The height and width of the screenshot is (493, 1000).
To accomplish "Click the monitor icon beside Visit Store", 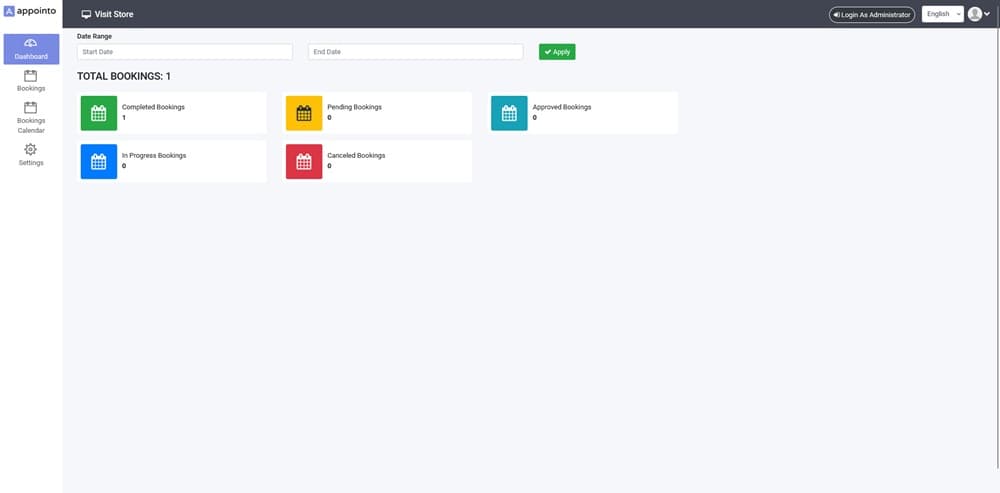I will point(86,15).
